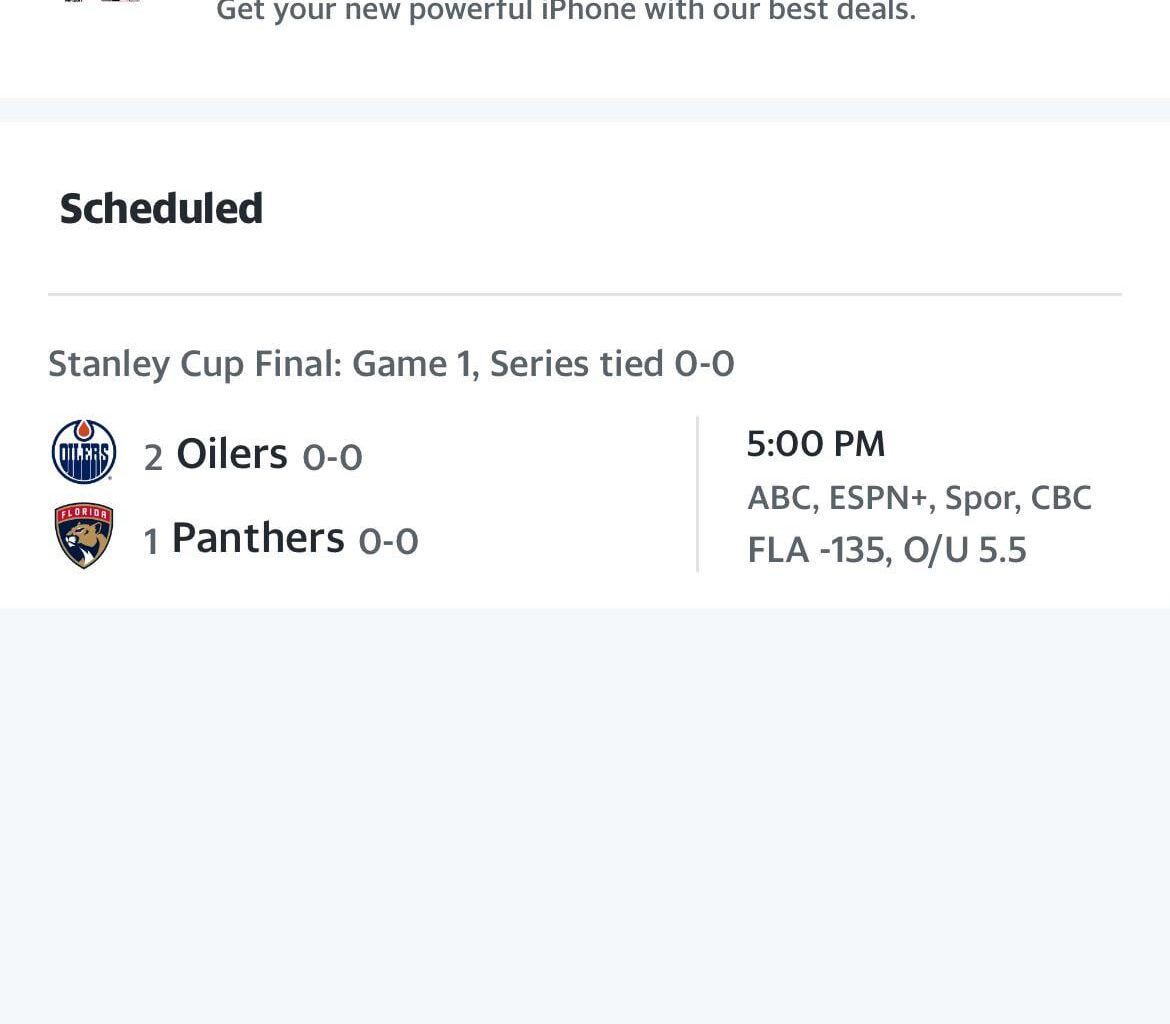Click the FLA -135 betting odds
Image resolution: width=1170 pixels, height=1024 pixels.
click(808, 549)
